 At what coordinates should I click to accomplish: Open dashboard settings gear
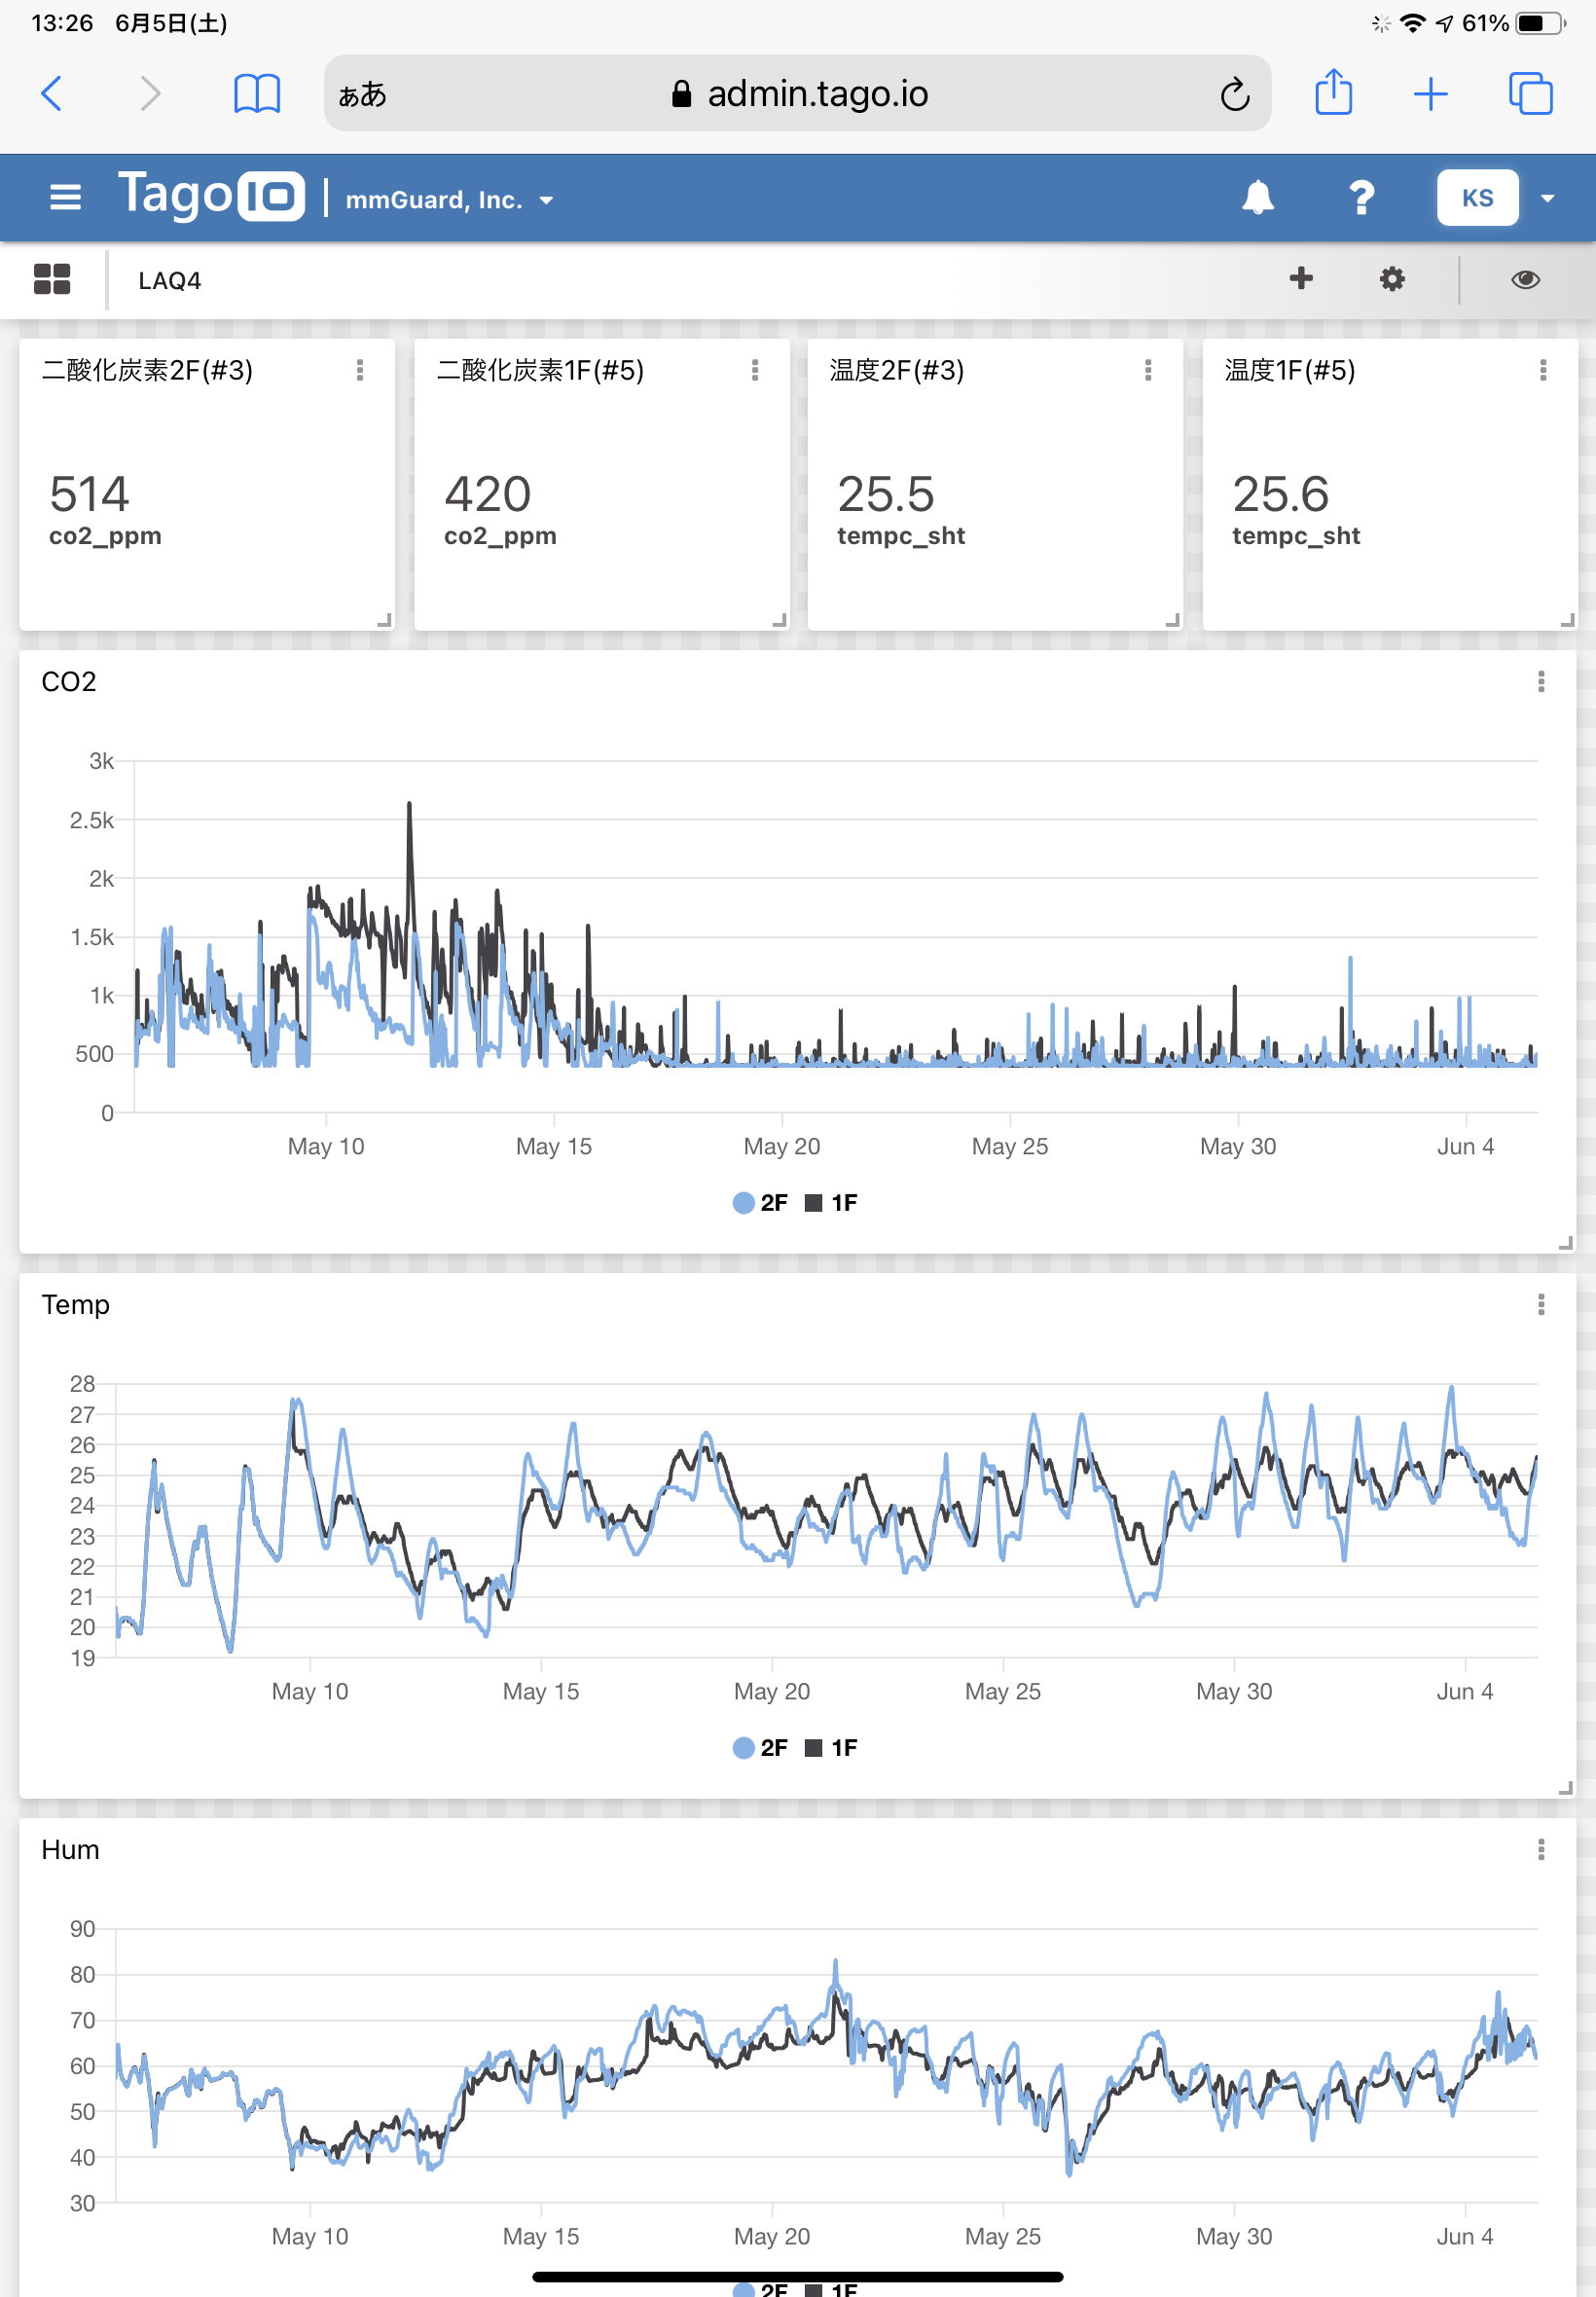coord(1391,280)
